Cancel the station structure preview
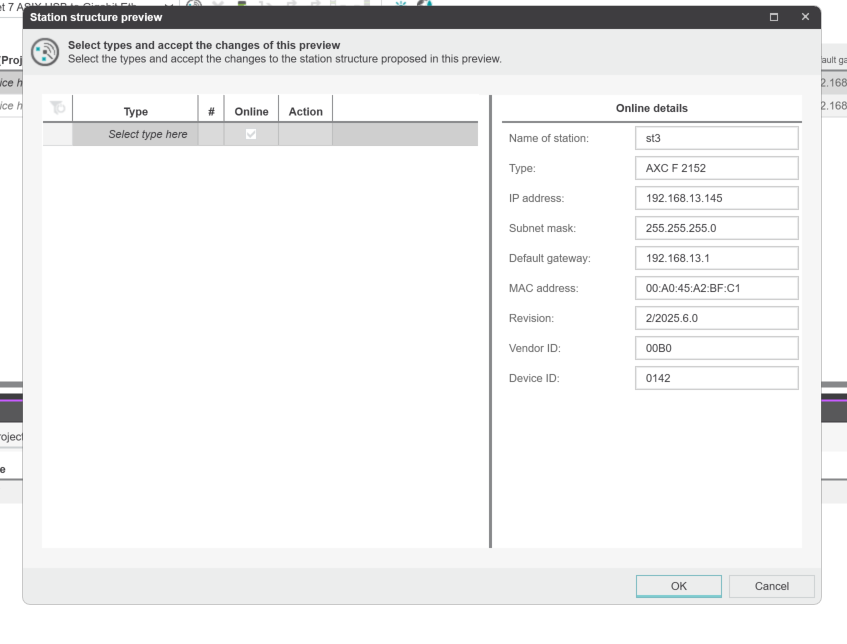This screenshot has width=847, height=644. point(771,586)
